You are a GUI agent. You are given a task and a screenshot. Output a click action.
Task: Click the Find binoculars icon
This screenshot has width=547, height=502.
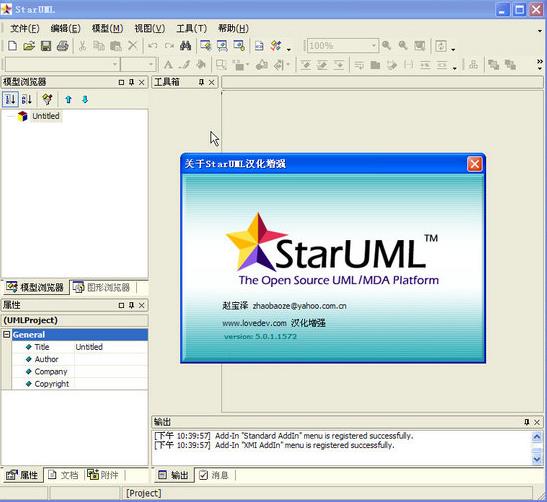point(186,46)
